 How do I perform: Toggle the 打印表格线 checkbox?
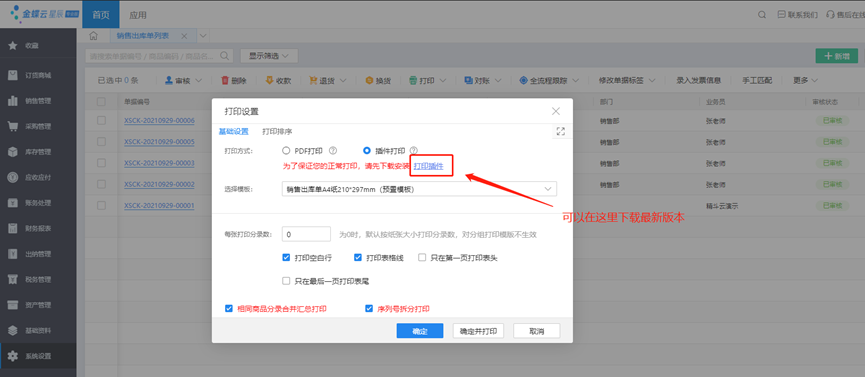click(x=357, y=257)
